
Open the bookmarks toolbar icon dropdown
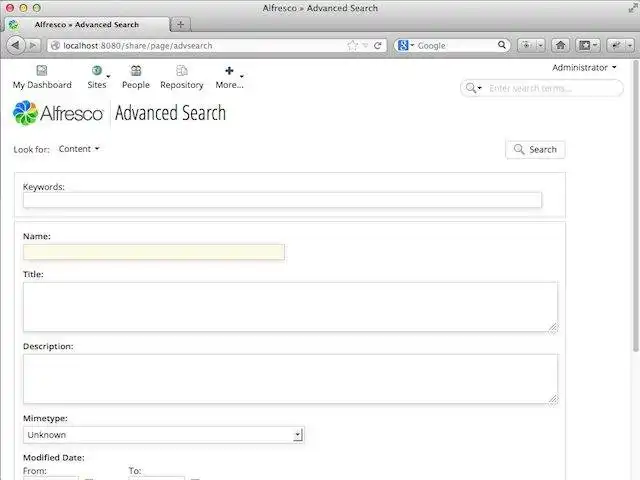[x=595, y=45]
